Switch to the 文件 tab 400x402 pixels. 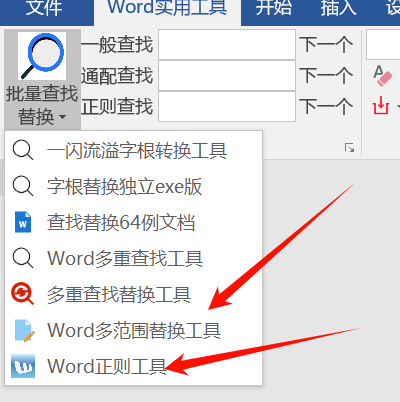[44, 7]
